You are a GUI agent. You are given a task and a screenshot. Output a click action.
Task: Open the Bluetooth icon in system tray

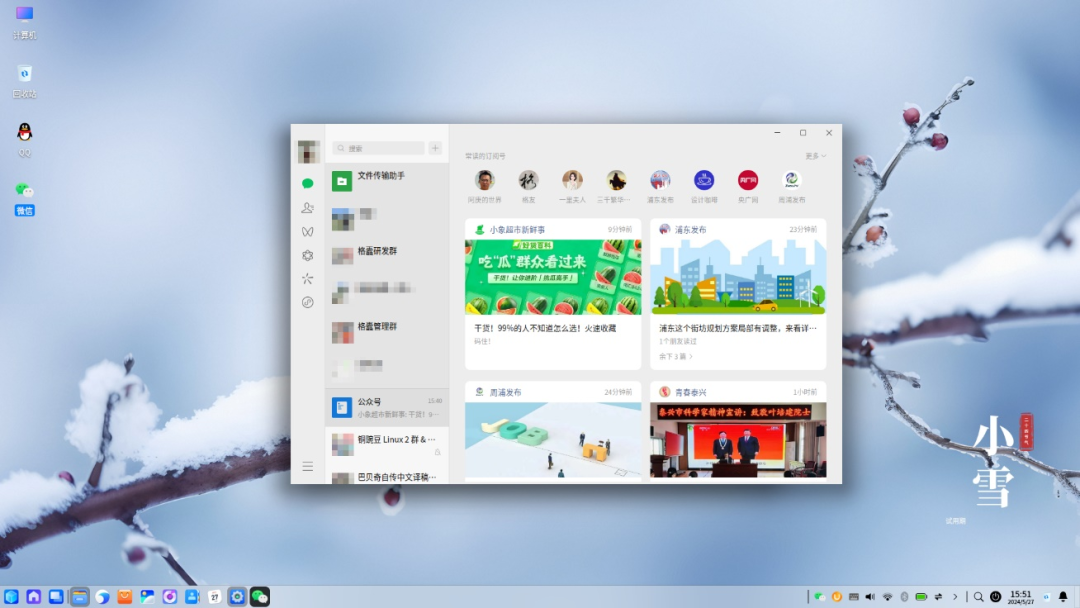(x=904, y=597)
